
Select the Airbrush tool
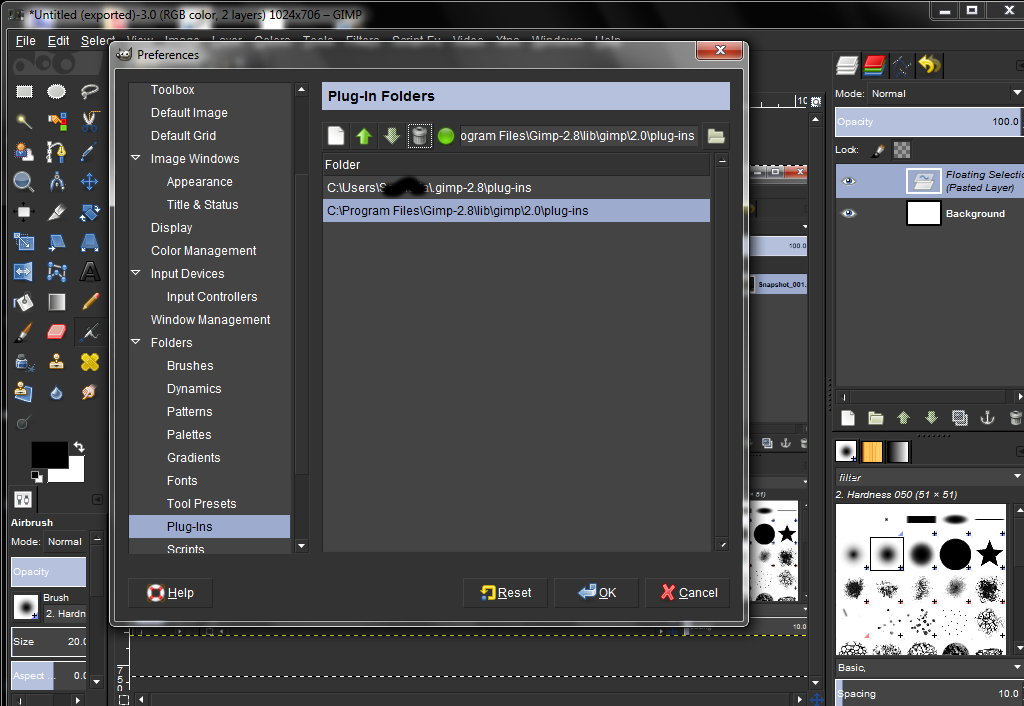89,332
